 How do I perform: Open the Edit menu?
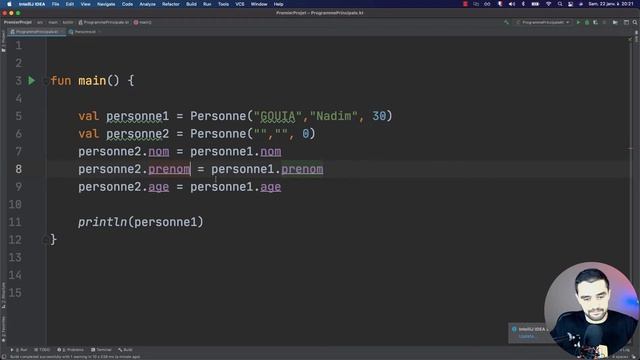click(x=70, y=4)
